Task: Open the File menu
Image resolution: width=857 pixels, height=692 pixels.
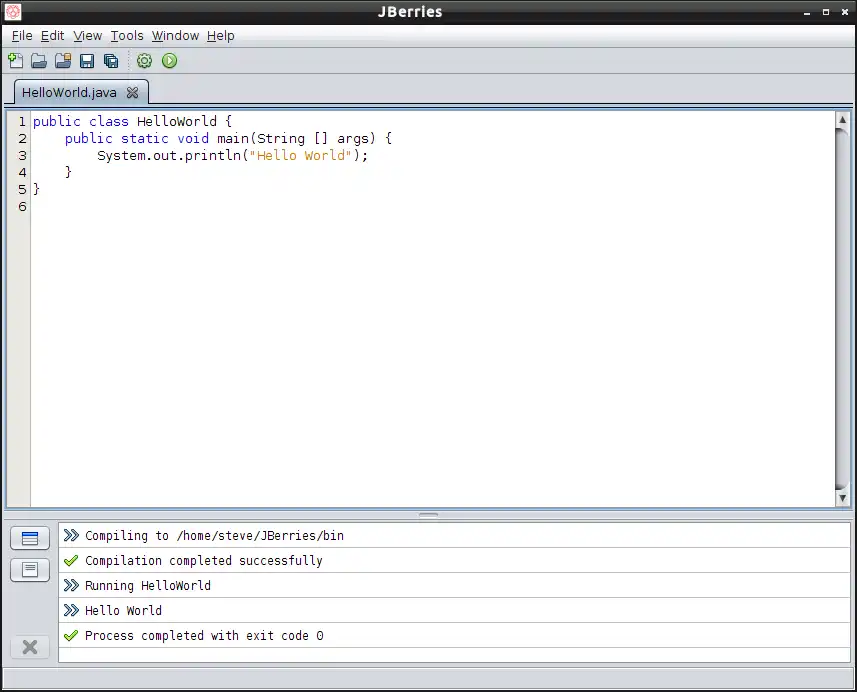Action: tap(22, 36)
